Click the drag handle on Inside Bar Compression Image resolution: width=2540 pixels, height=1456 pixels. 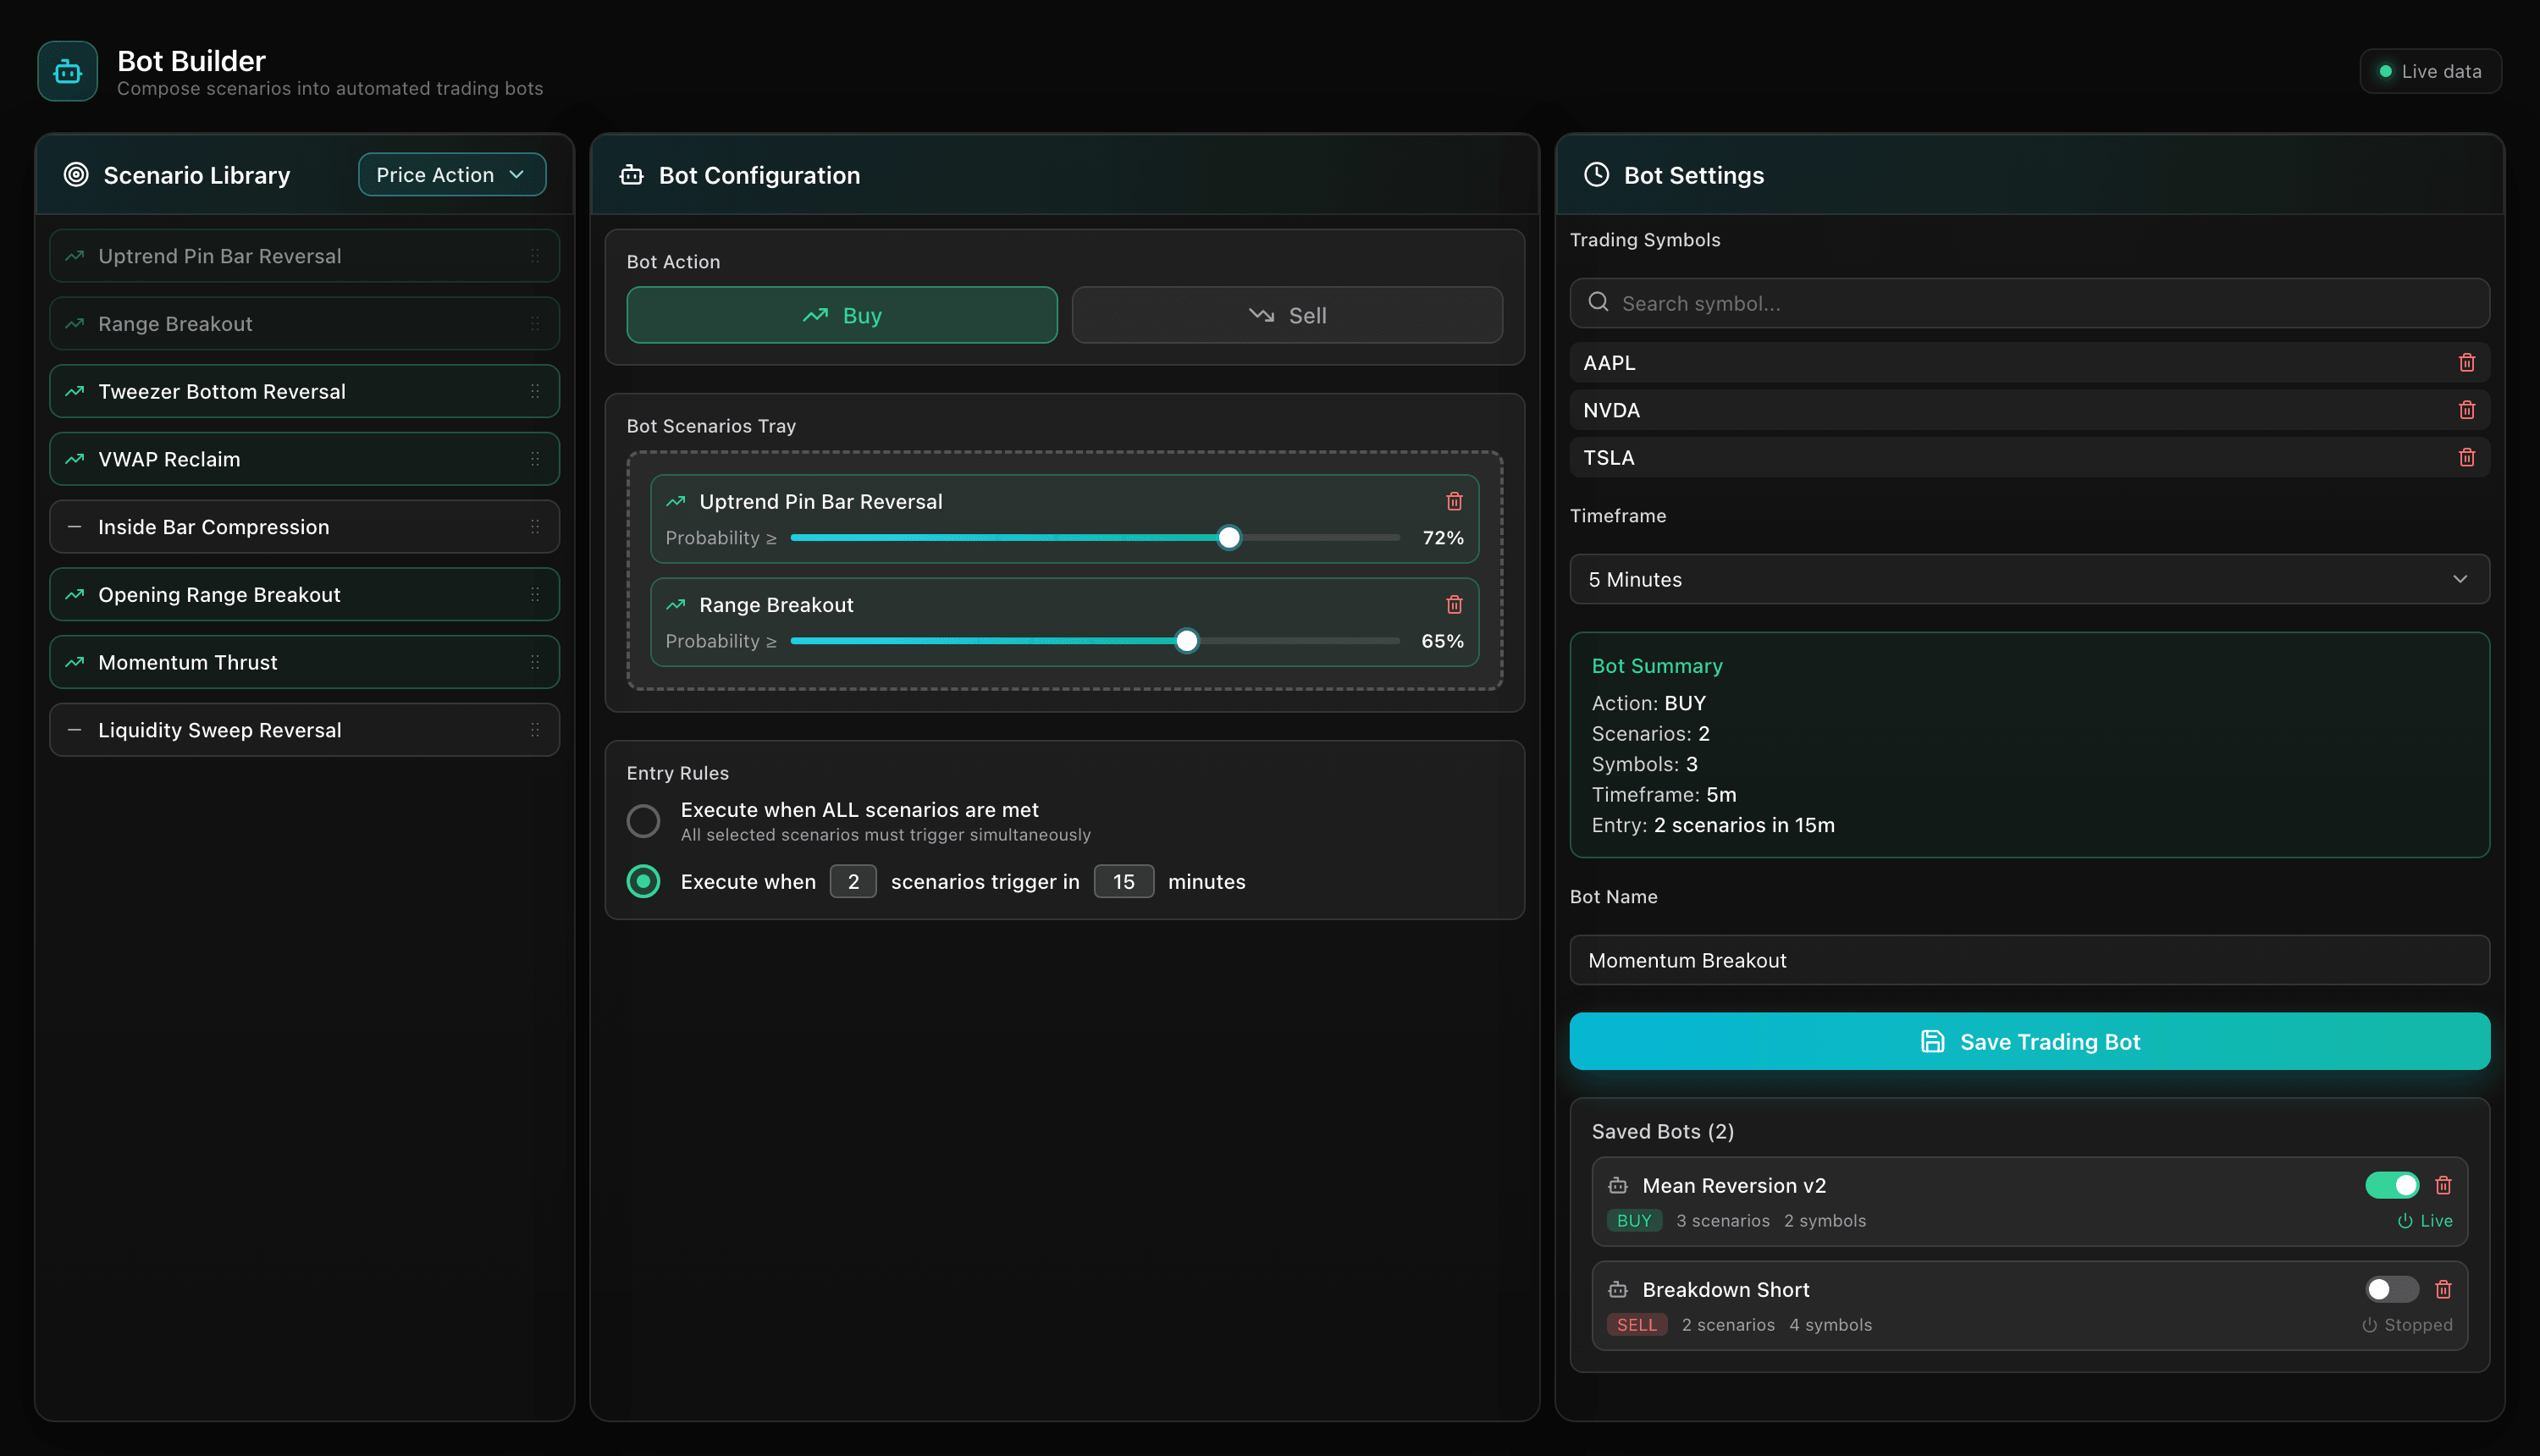[x=535, y=527]
